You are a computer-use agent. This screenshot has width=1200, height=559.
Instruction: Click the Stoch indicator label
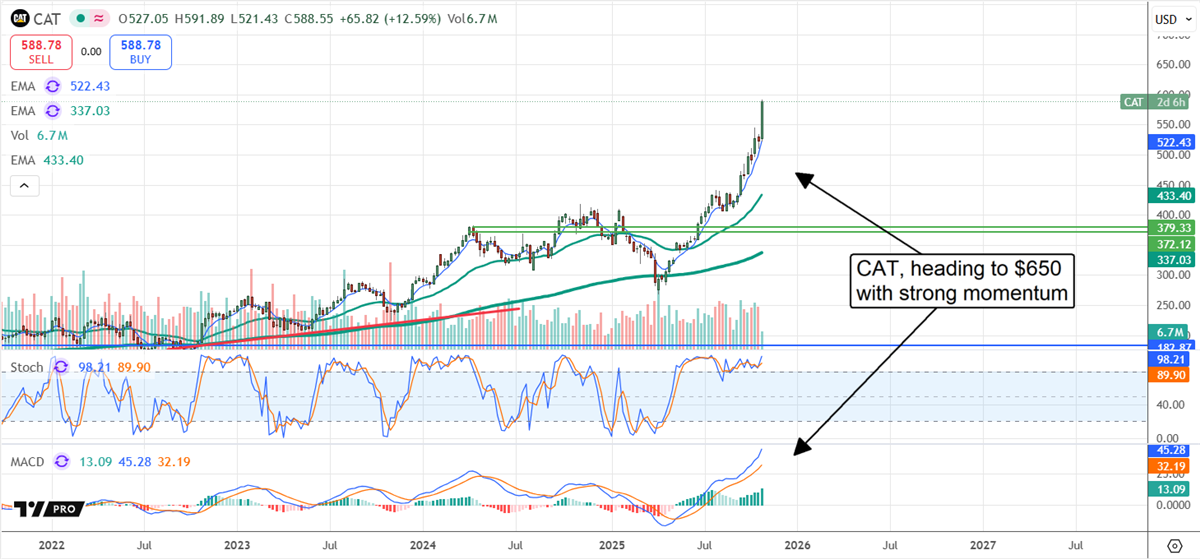click(x=27, y=367)
